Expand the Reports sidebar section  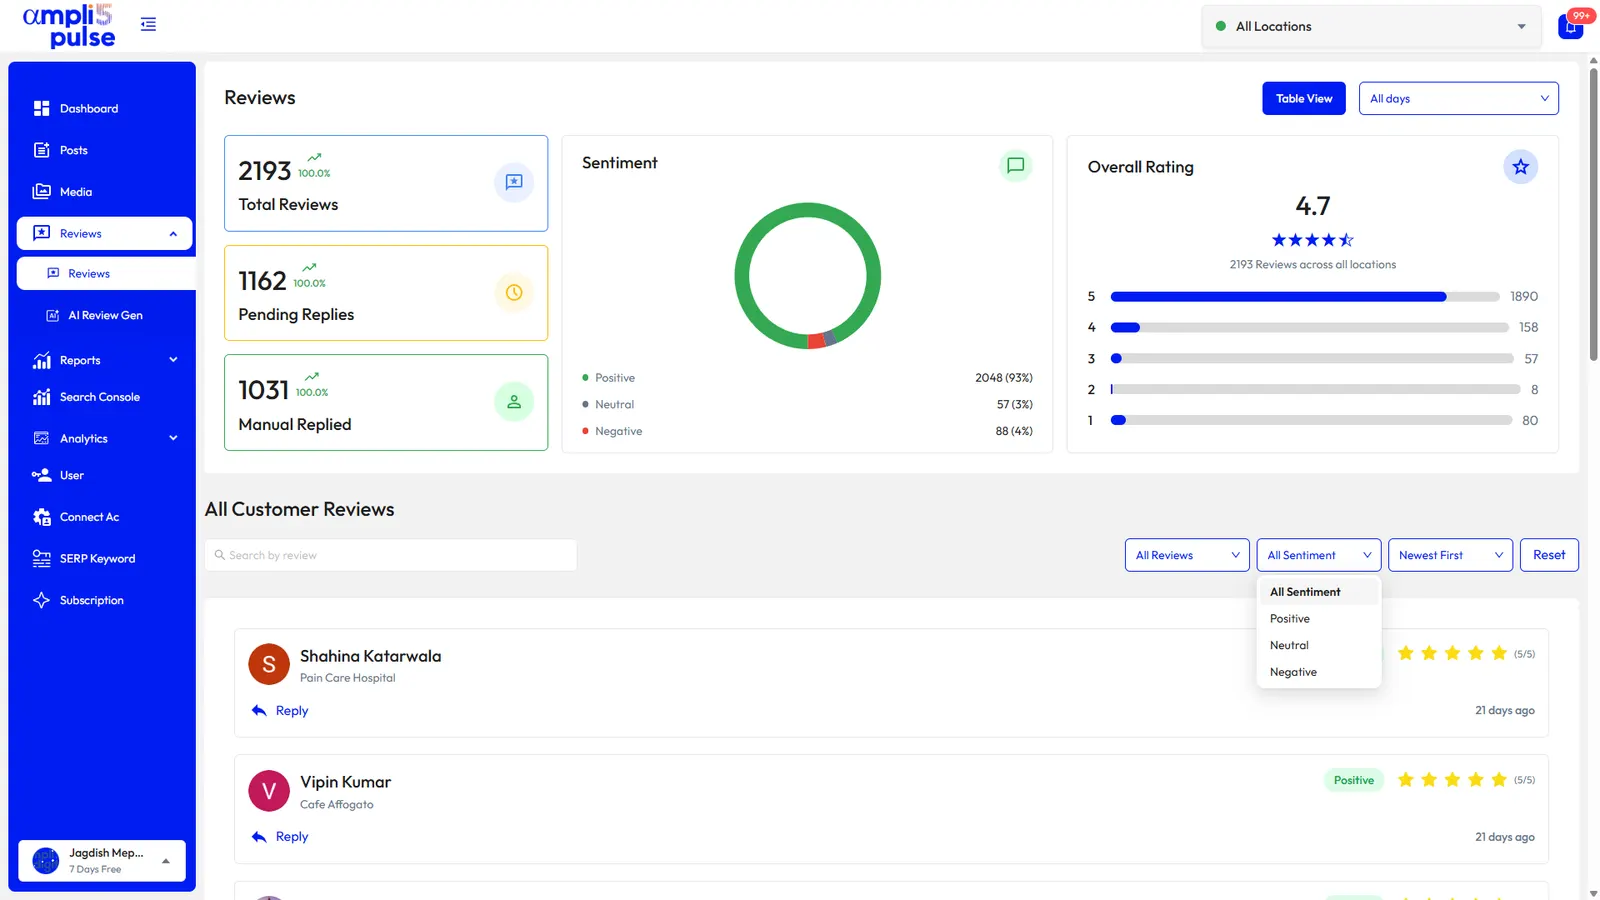(x=105, y=360)
